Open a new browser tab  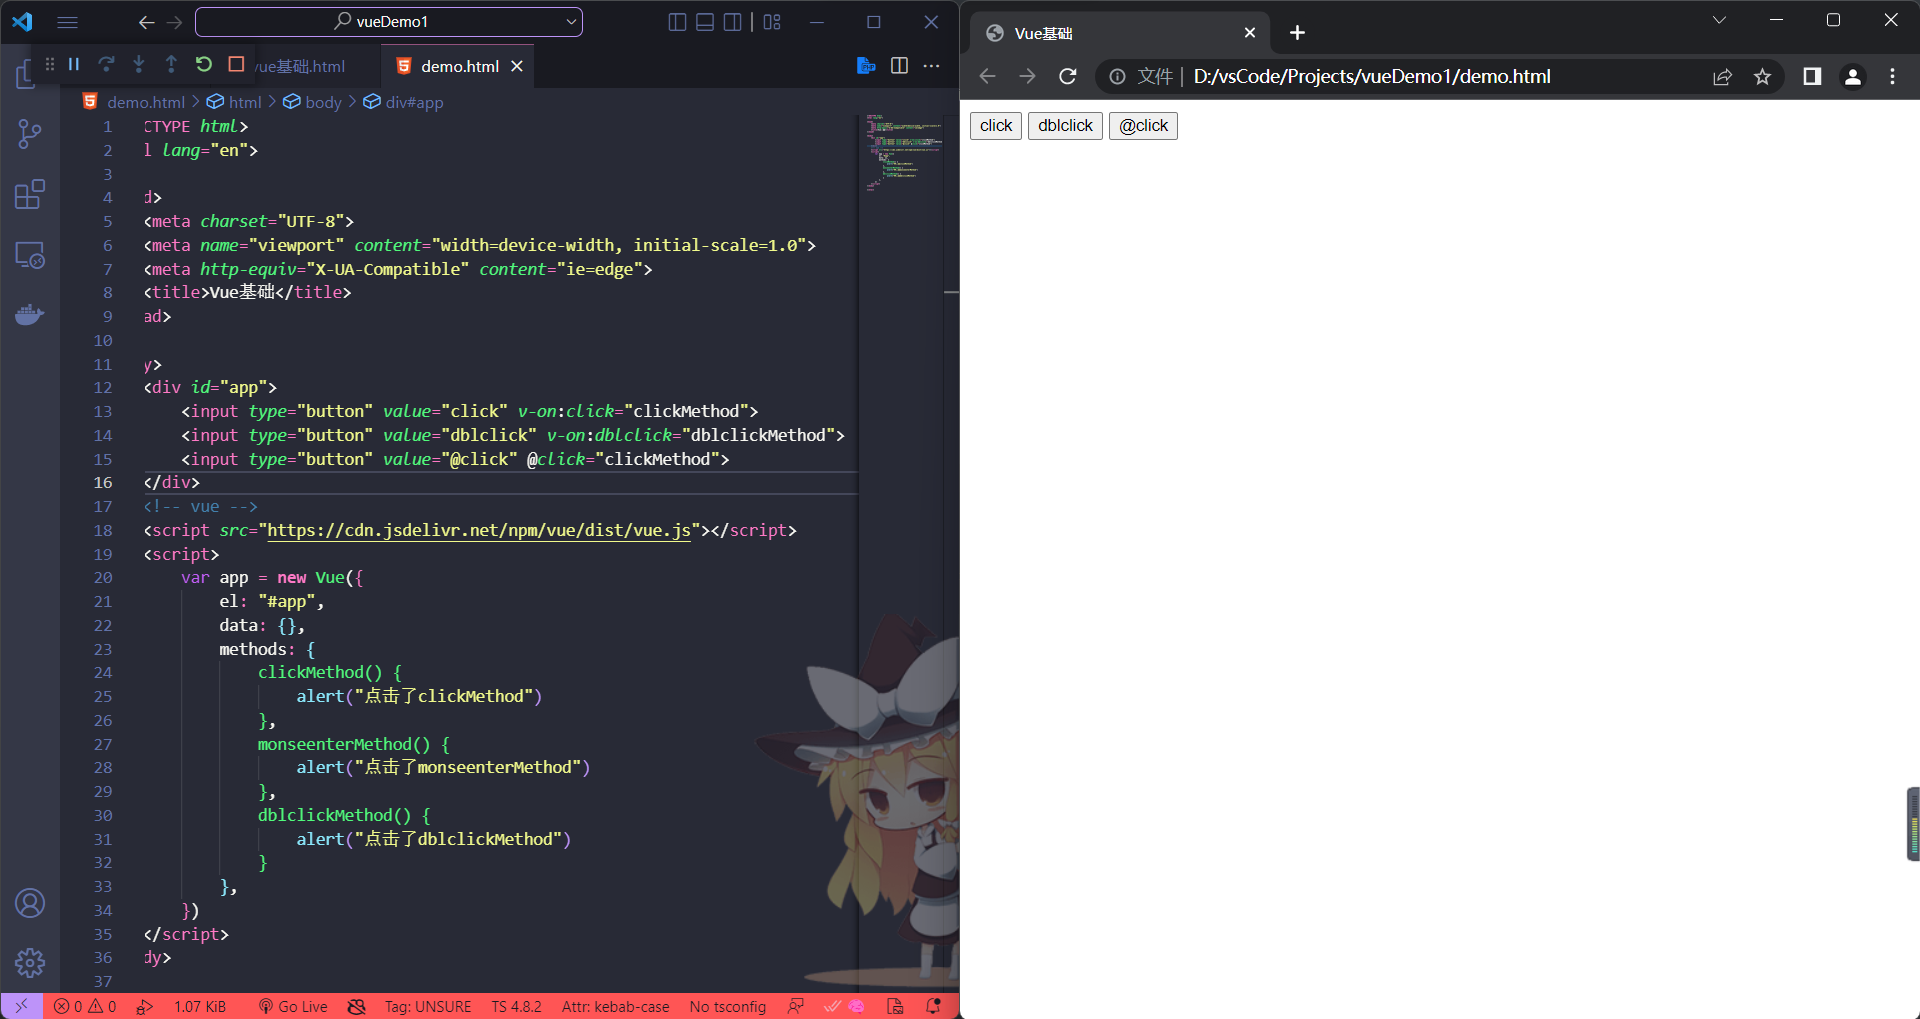1297,33
